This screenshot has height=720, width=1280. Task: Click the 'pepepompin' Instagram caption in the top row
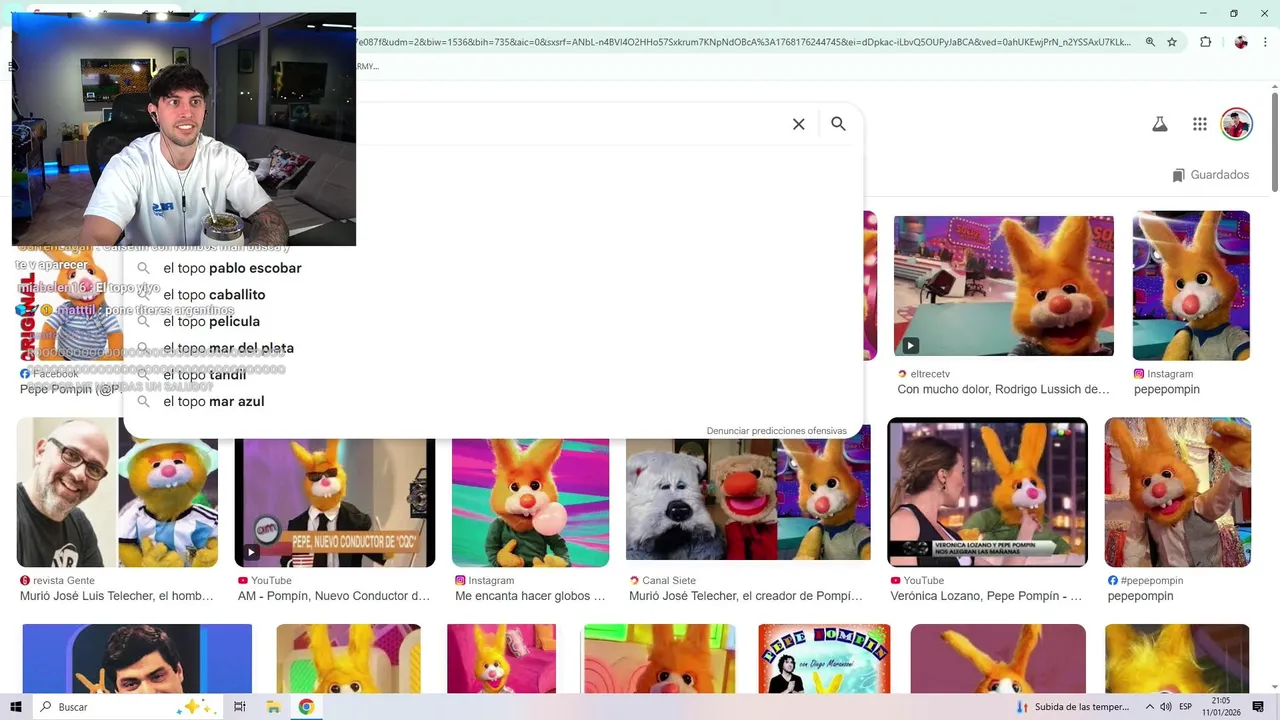(1166, 389)
